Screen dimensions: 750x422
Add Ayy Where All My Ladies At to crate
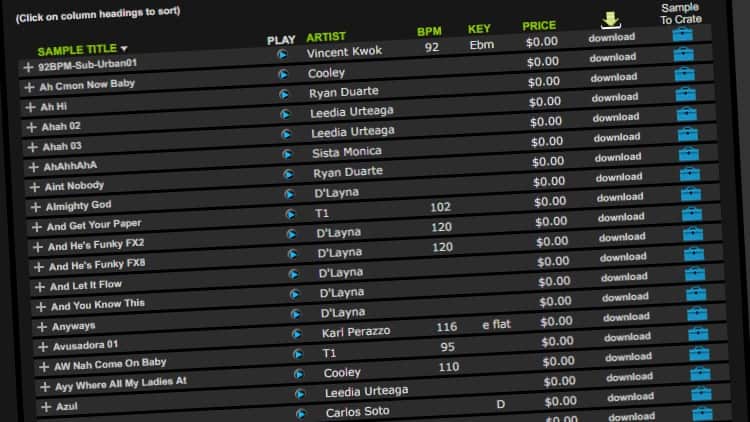click(x=700, y=354)
